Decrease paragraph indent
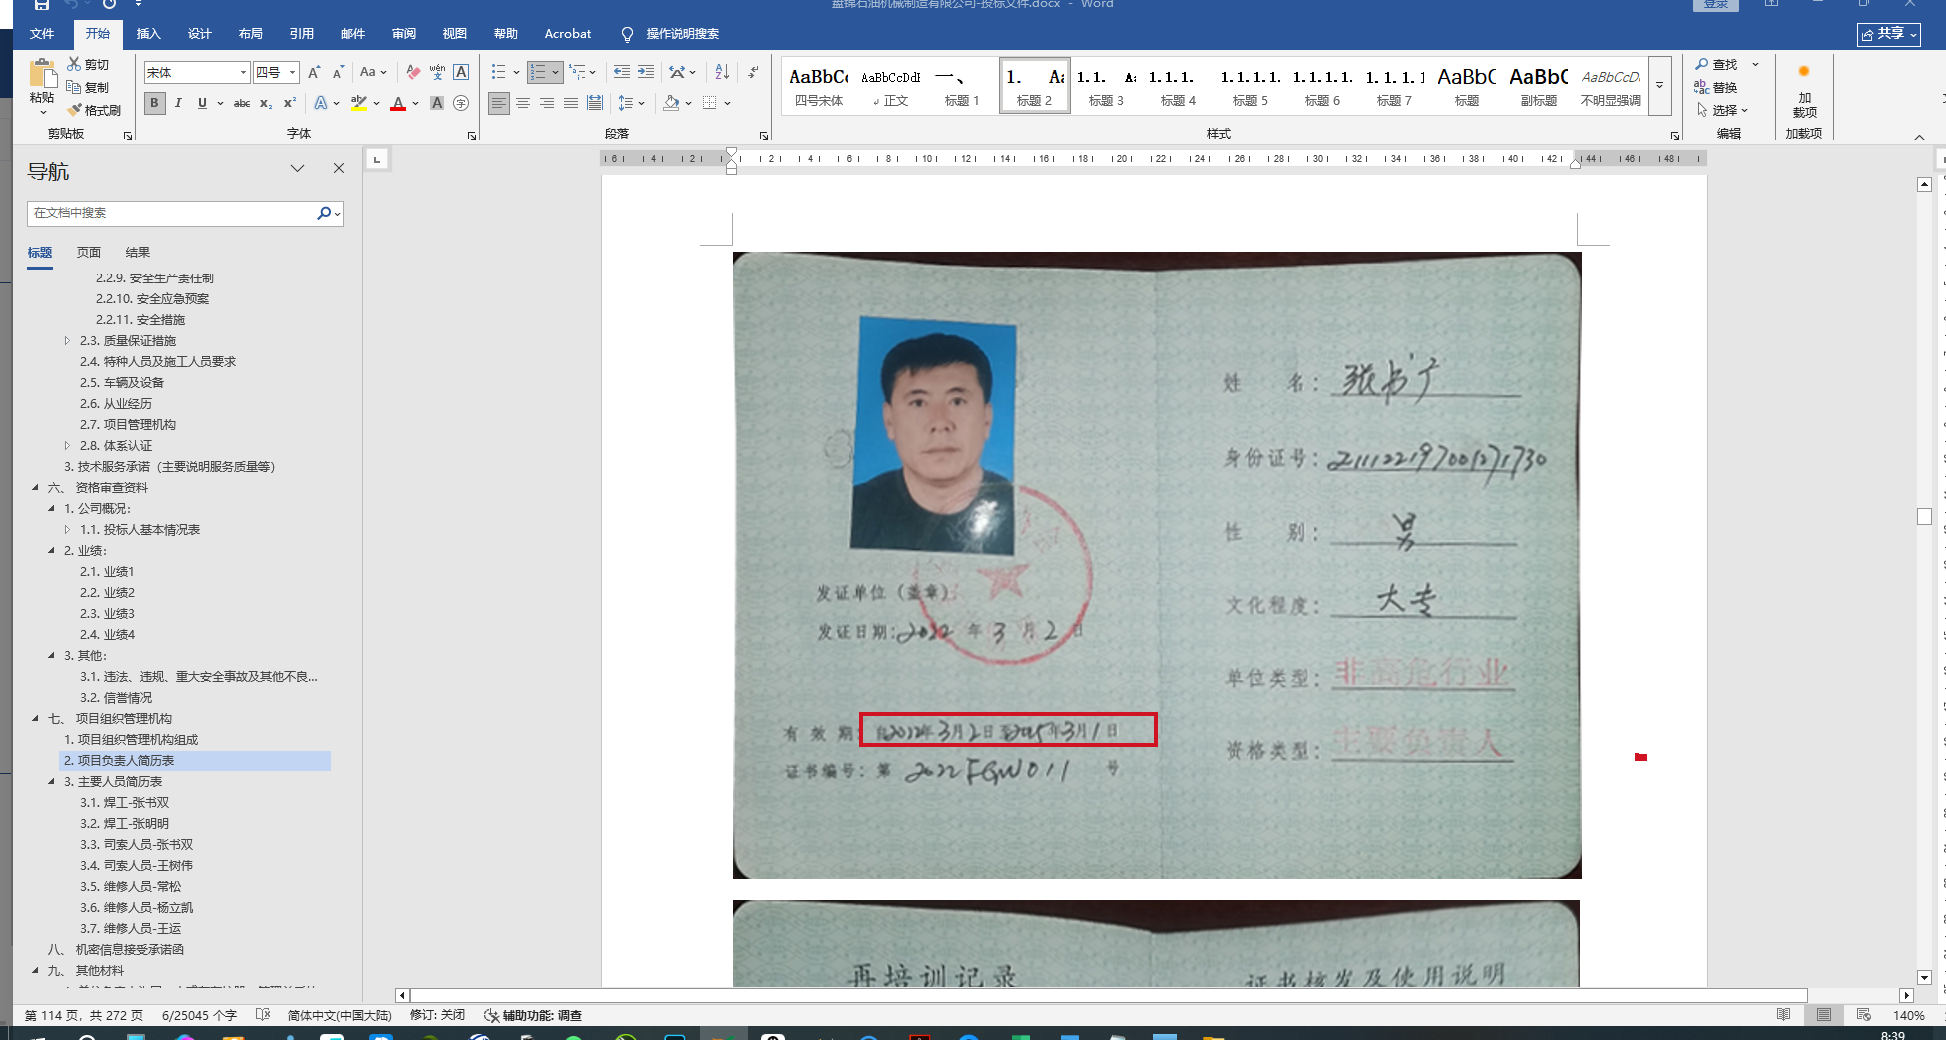Viewport: 1946px width, 1040px height. (x=622, y=72)
